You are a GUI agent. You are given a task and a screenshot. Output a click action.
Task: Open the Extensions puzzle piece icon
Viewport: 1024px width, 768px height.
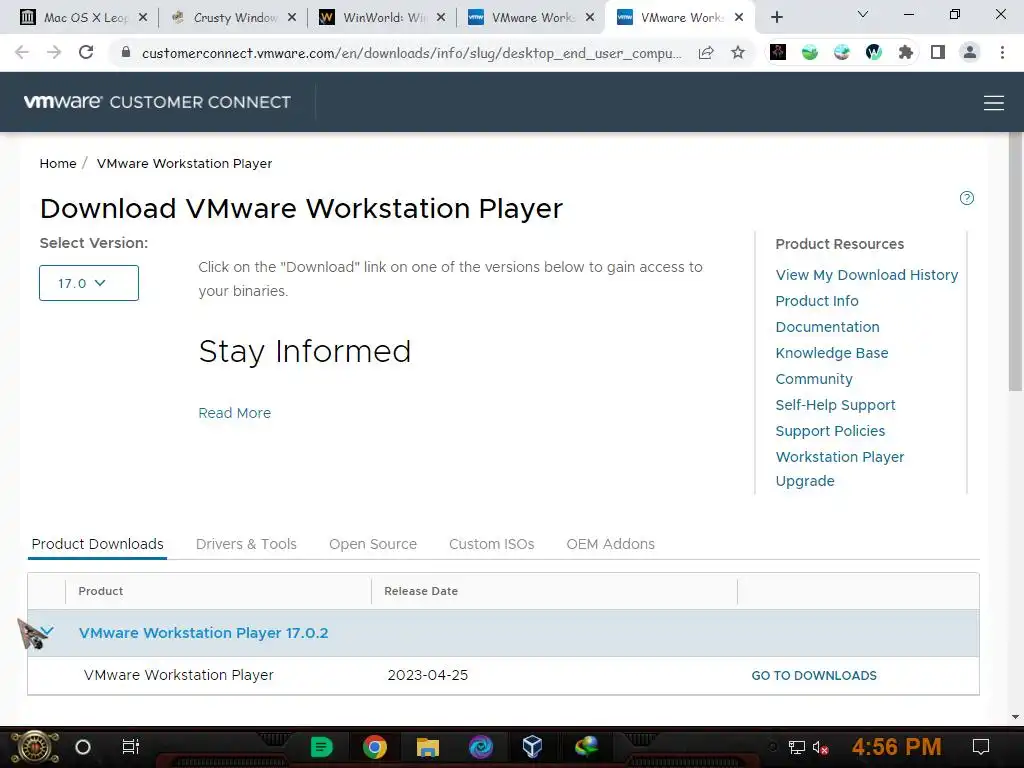[906, 52]
